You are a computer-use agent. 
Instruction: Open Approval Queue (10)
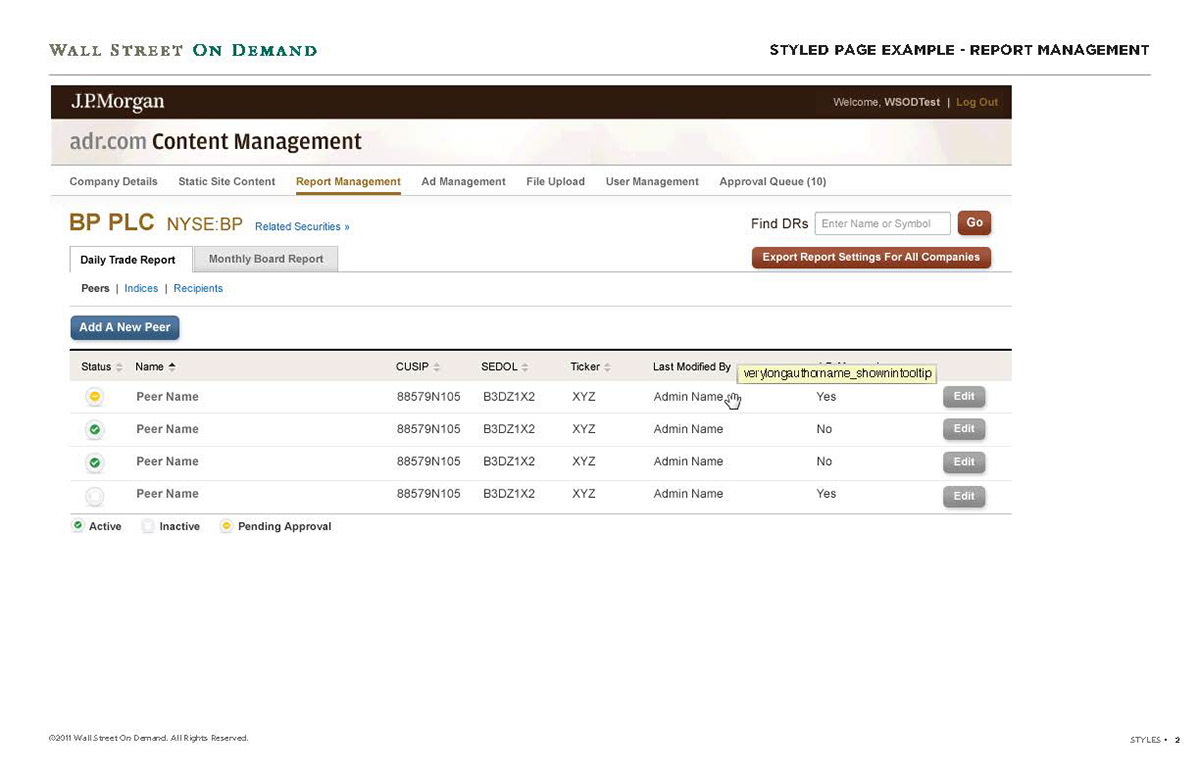772,182
